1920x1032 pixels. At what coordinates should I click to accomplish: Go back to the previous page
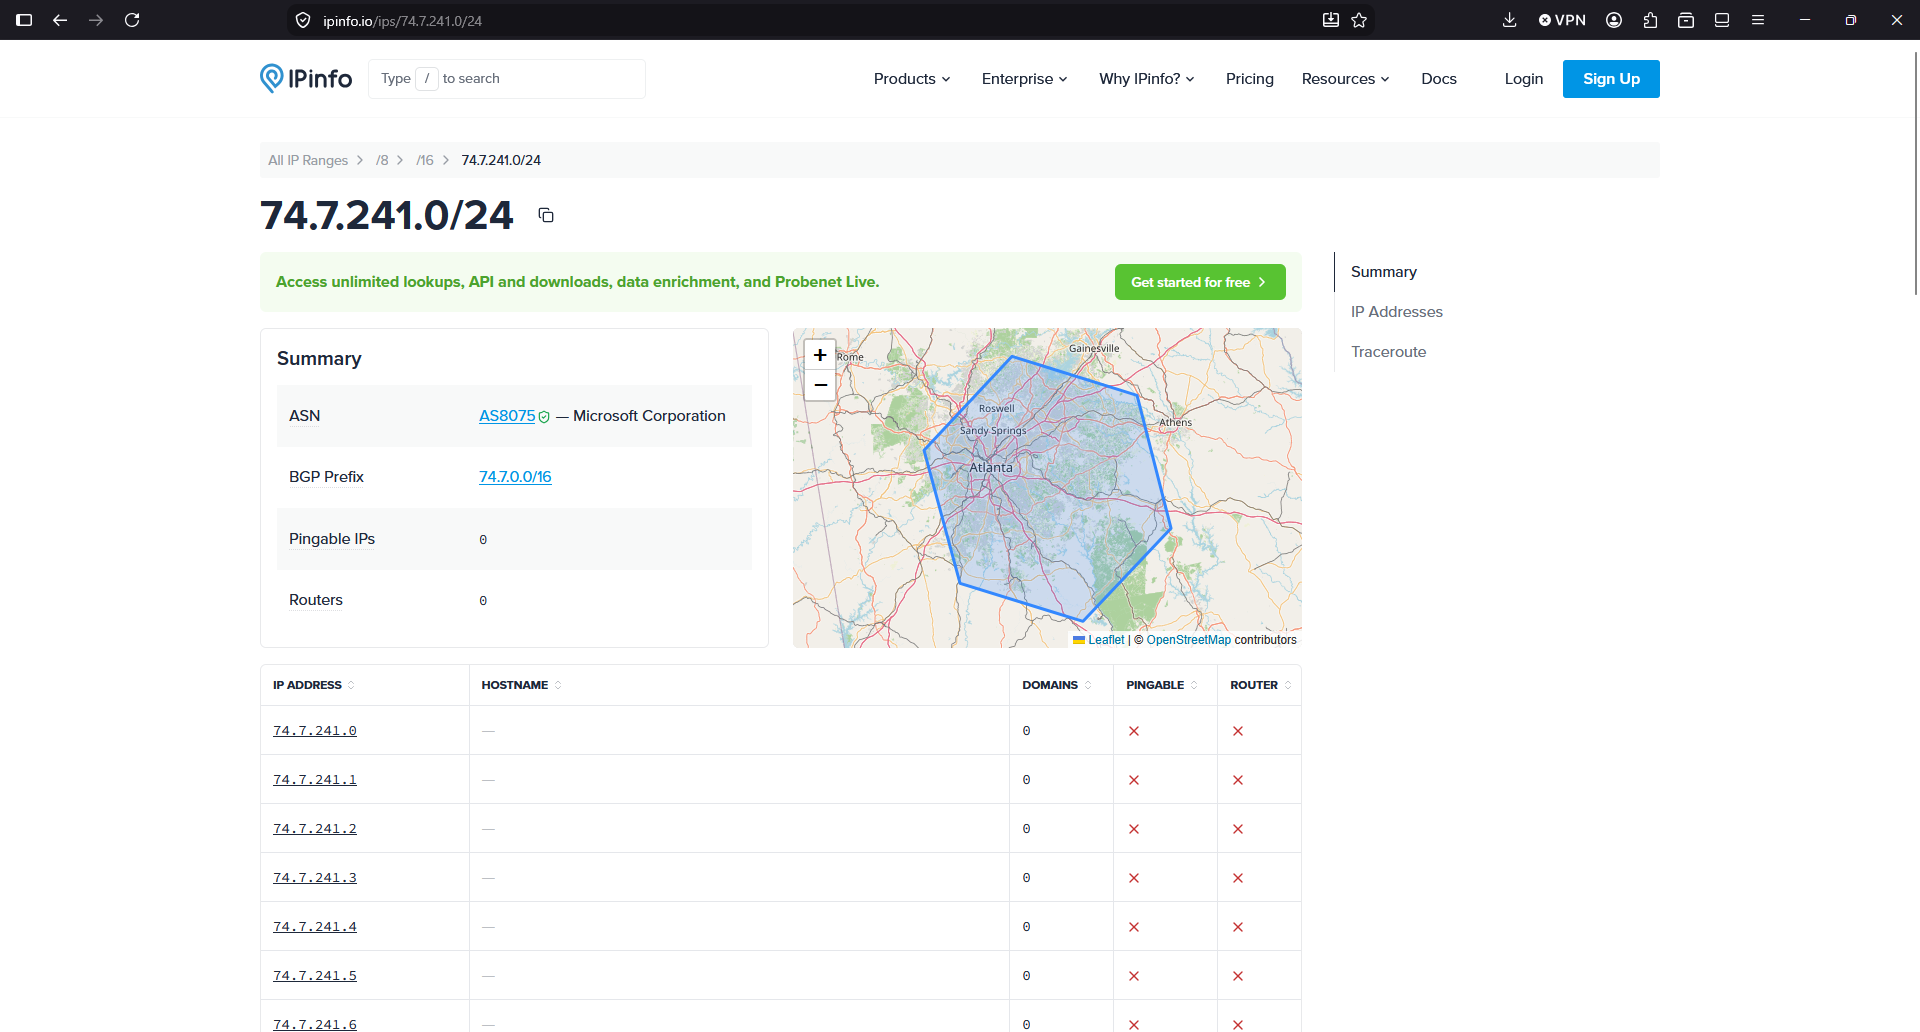(x=60, y=20)
